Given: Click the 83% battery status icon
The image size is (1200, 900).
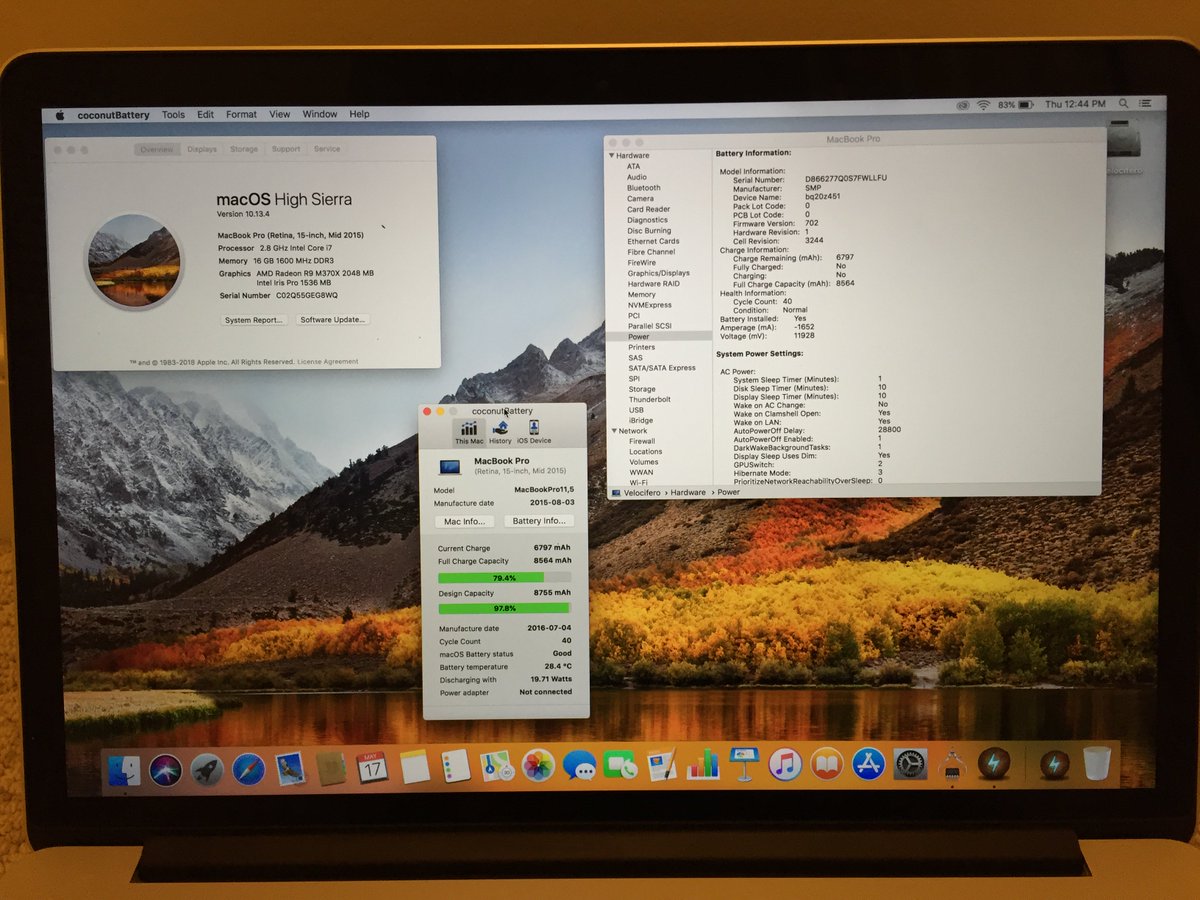Looking at the screenshot, I should click(x=1015, y=104).
